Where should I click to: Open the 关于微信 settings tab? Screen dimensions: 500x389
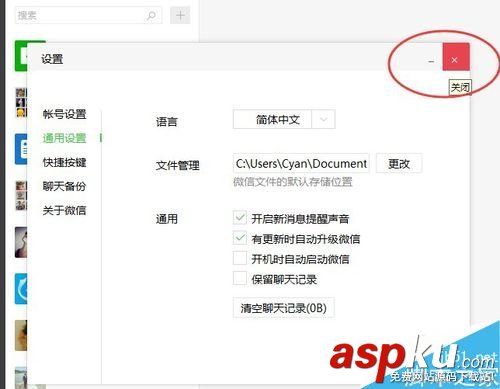click(64, 210)
